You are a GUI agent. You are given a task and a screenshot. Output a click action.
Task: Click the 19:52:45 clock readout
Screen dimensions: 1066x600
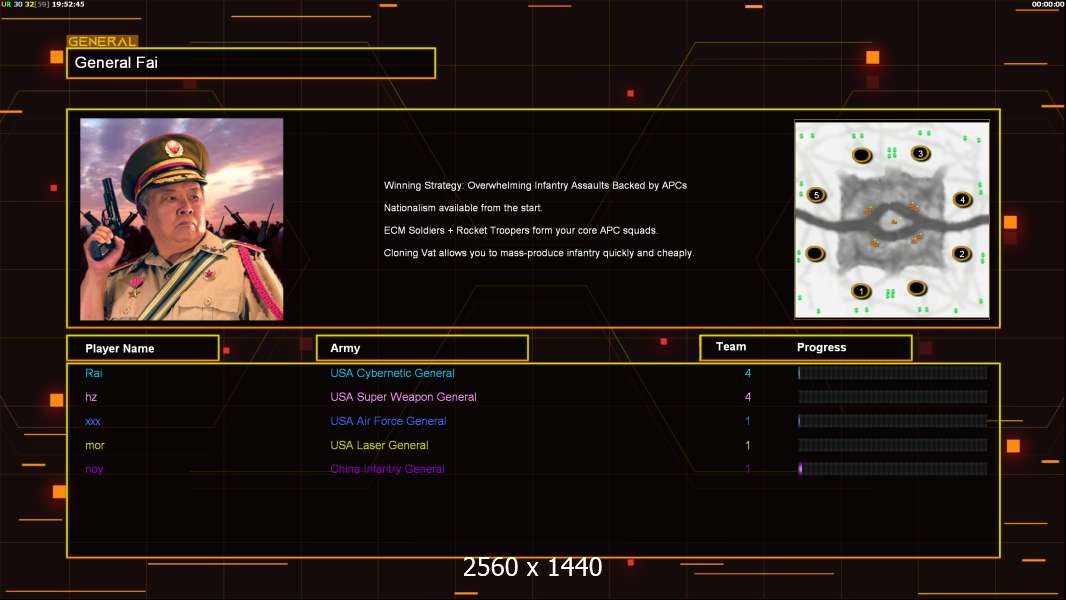pyautogui.click(x=68, y=4)
